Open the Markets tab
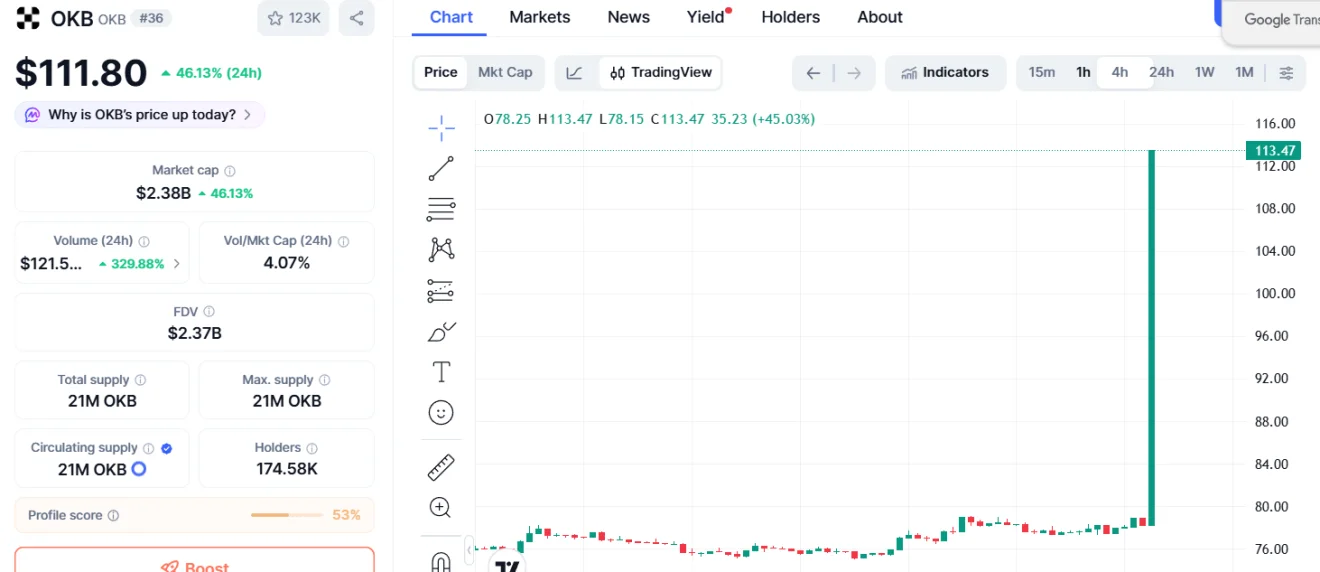Image resolution: width=1320 pixels, height=572 pixels. [x=539, y=17]
